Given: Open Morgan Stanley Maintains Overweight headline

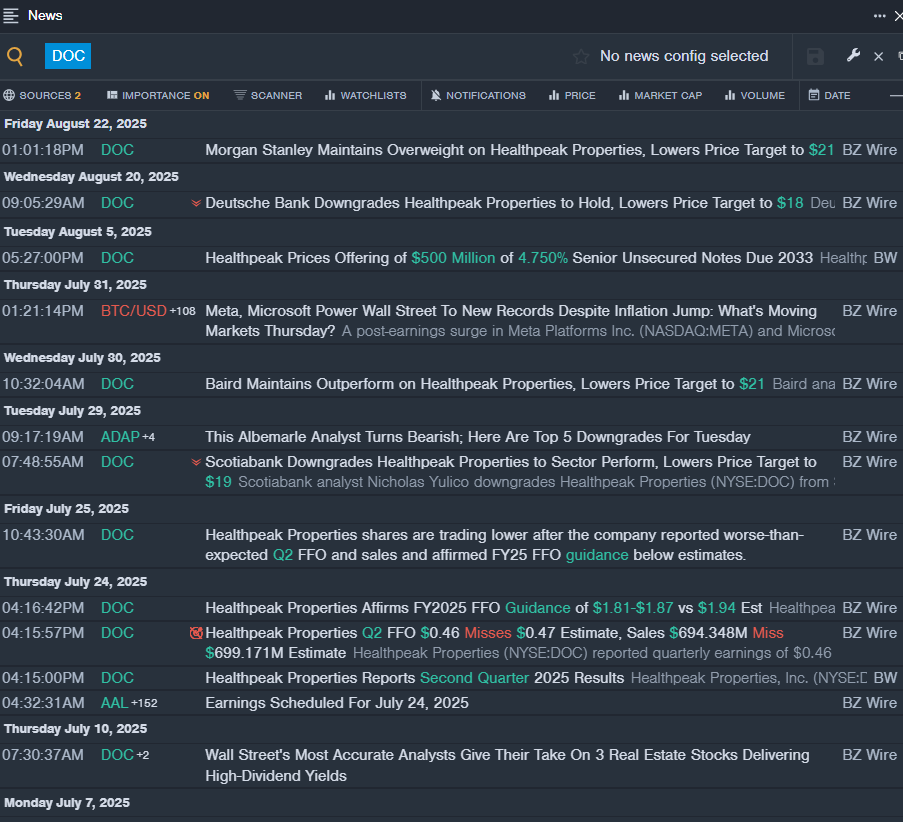Looking at the screenshot, I should click(x=519, y=150).
